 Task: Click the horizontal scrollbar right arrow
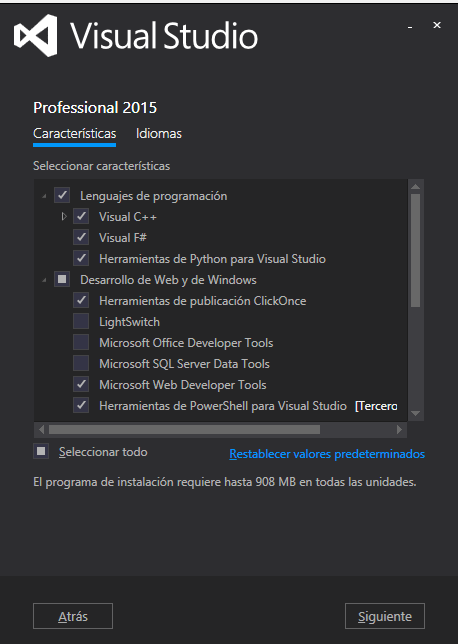(399, 430)
